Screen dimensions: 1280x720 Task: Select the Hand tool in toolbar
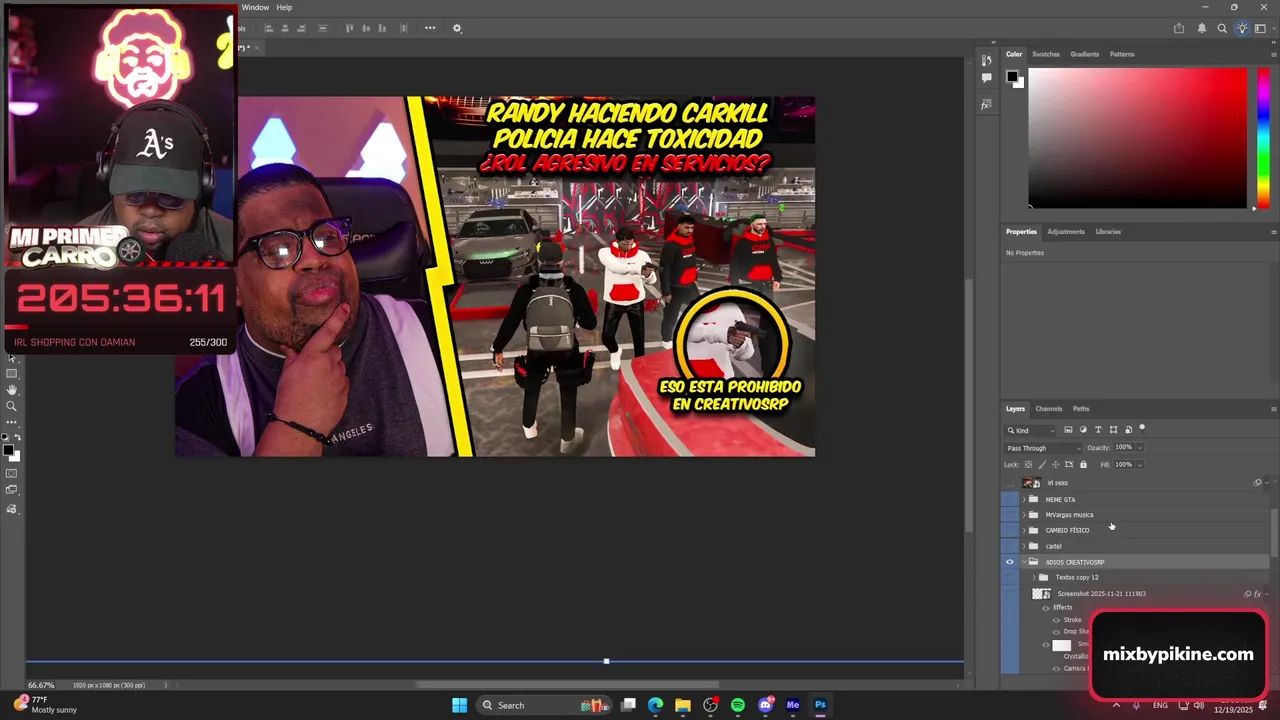[12, 390]
